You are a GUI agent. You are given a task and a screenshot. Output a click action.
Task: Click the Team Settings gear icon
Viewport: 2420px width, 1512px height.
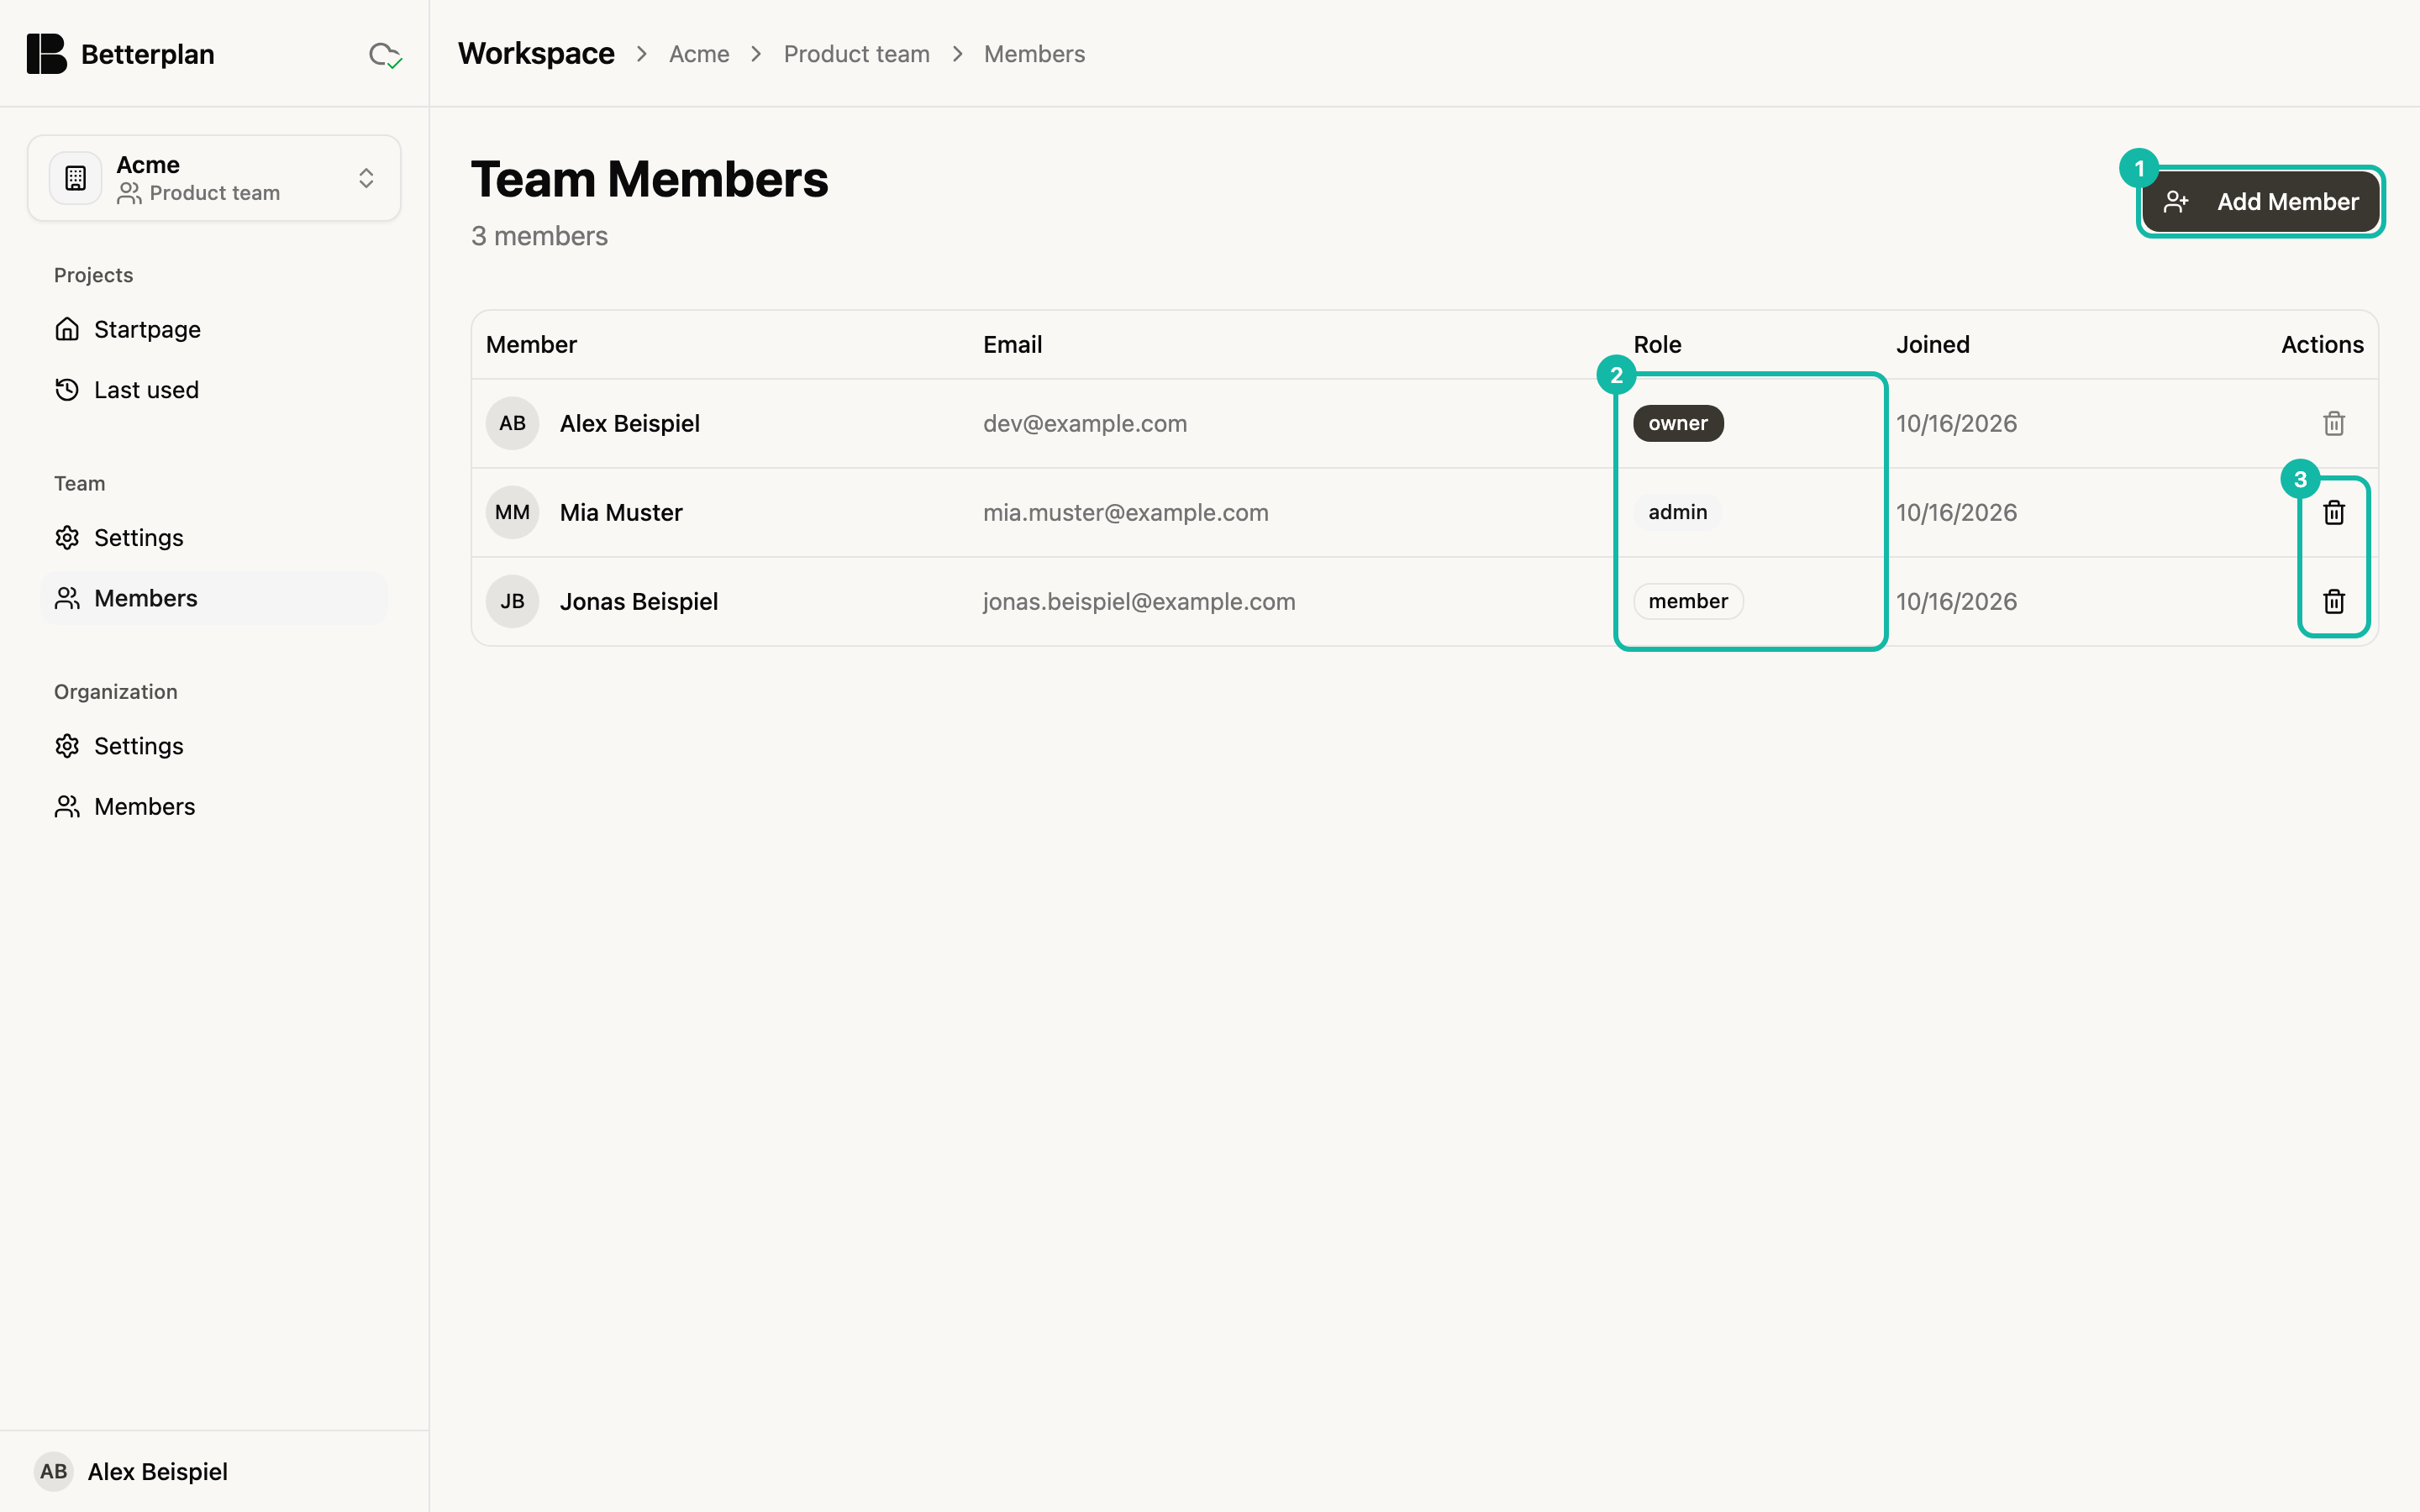click(x=67, y=538)
